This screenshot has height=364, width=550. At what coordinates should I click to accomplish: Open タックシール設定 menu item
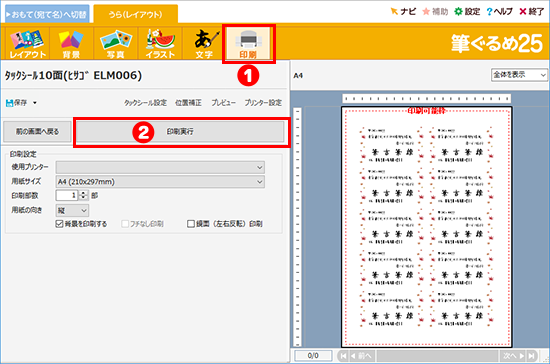tap(146, 103)
